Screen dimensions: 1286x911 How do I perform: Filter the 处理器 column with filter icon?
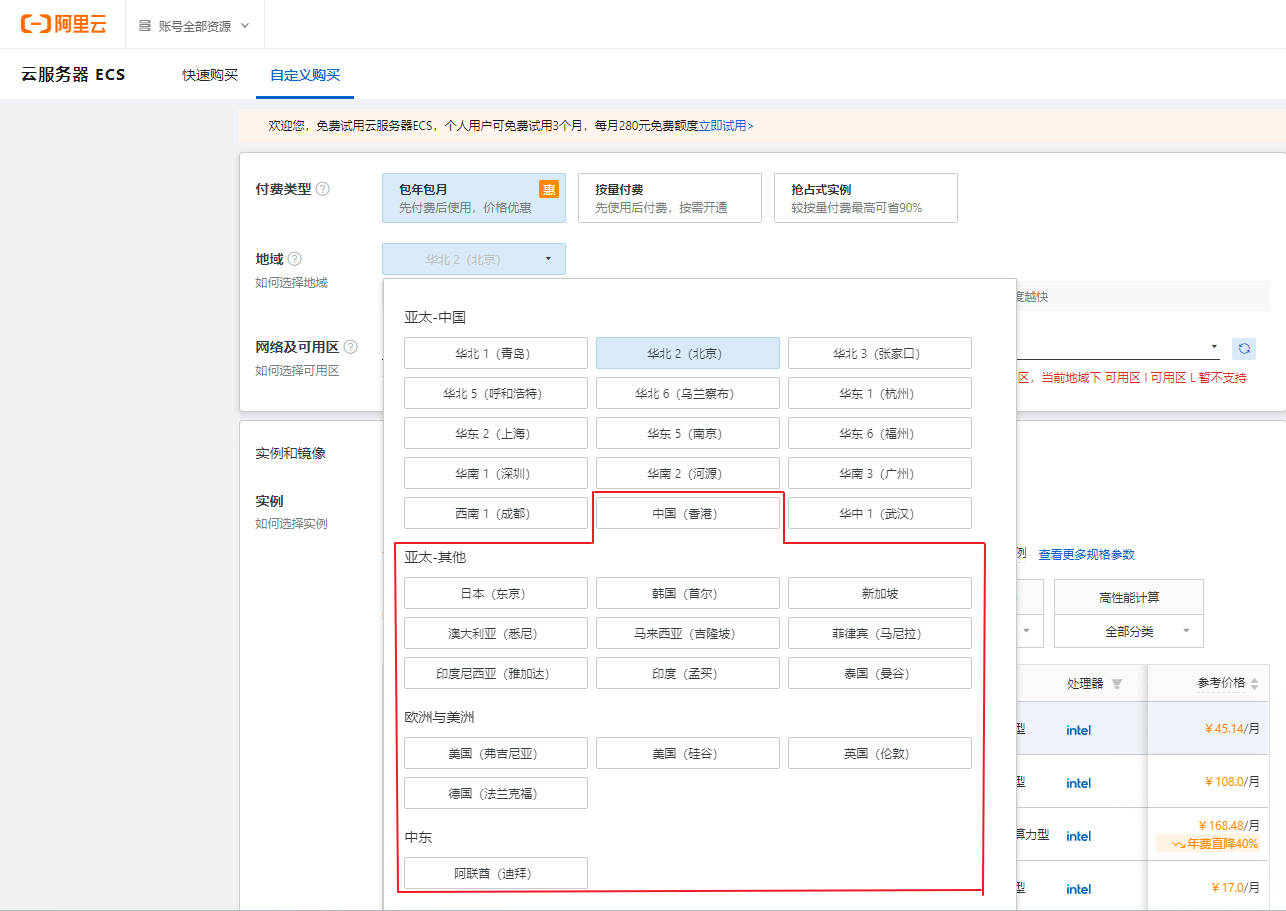click(1117, 684)
